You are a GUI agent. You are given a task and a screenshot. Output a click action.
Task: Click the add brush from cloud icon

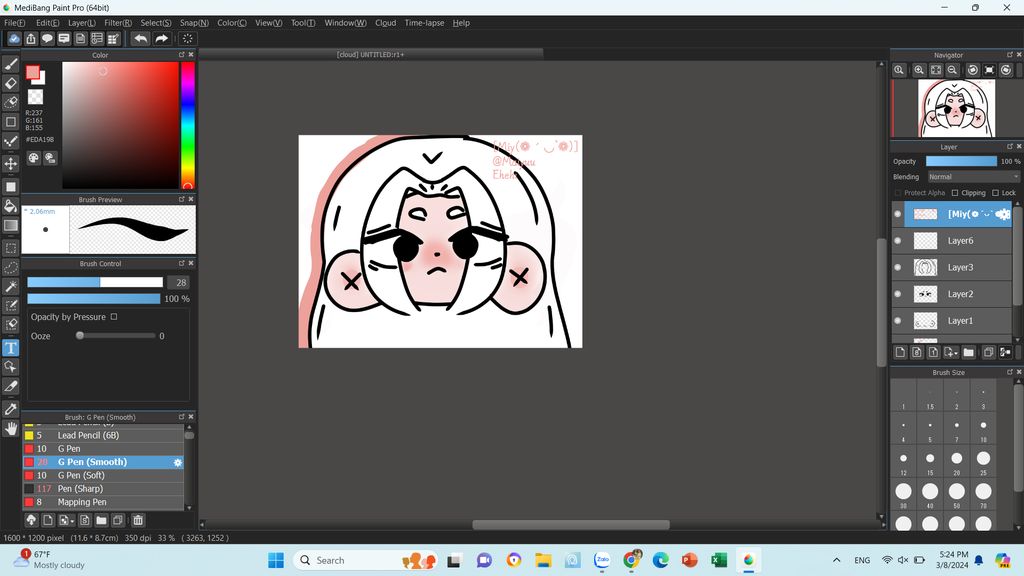click(31, 520)
